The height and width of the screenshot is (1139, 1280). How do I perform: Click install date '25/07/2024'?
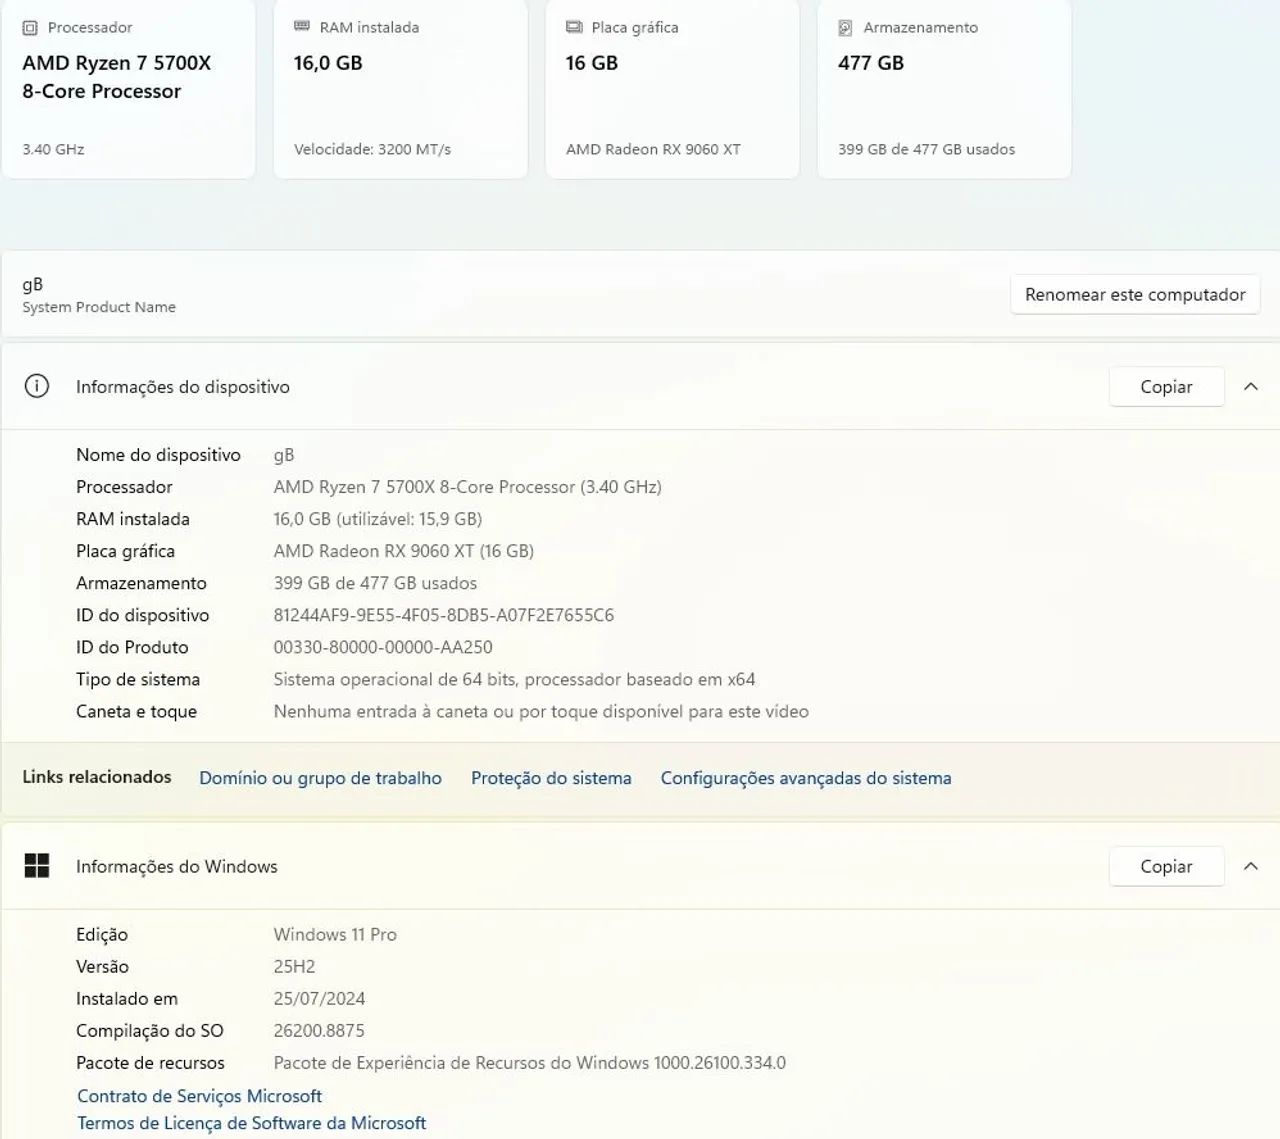pyautogui.click(x=319, y=999)
